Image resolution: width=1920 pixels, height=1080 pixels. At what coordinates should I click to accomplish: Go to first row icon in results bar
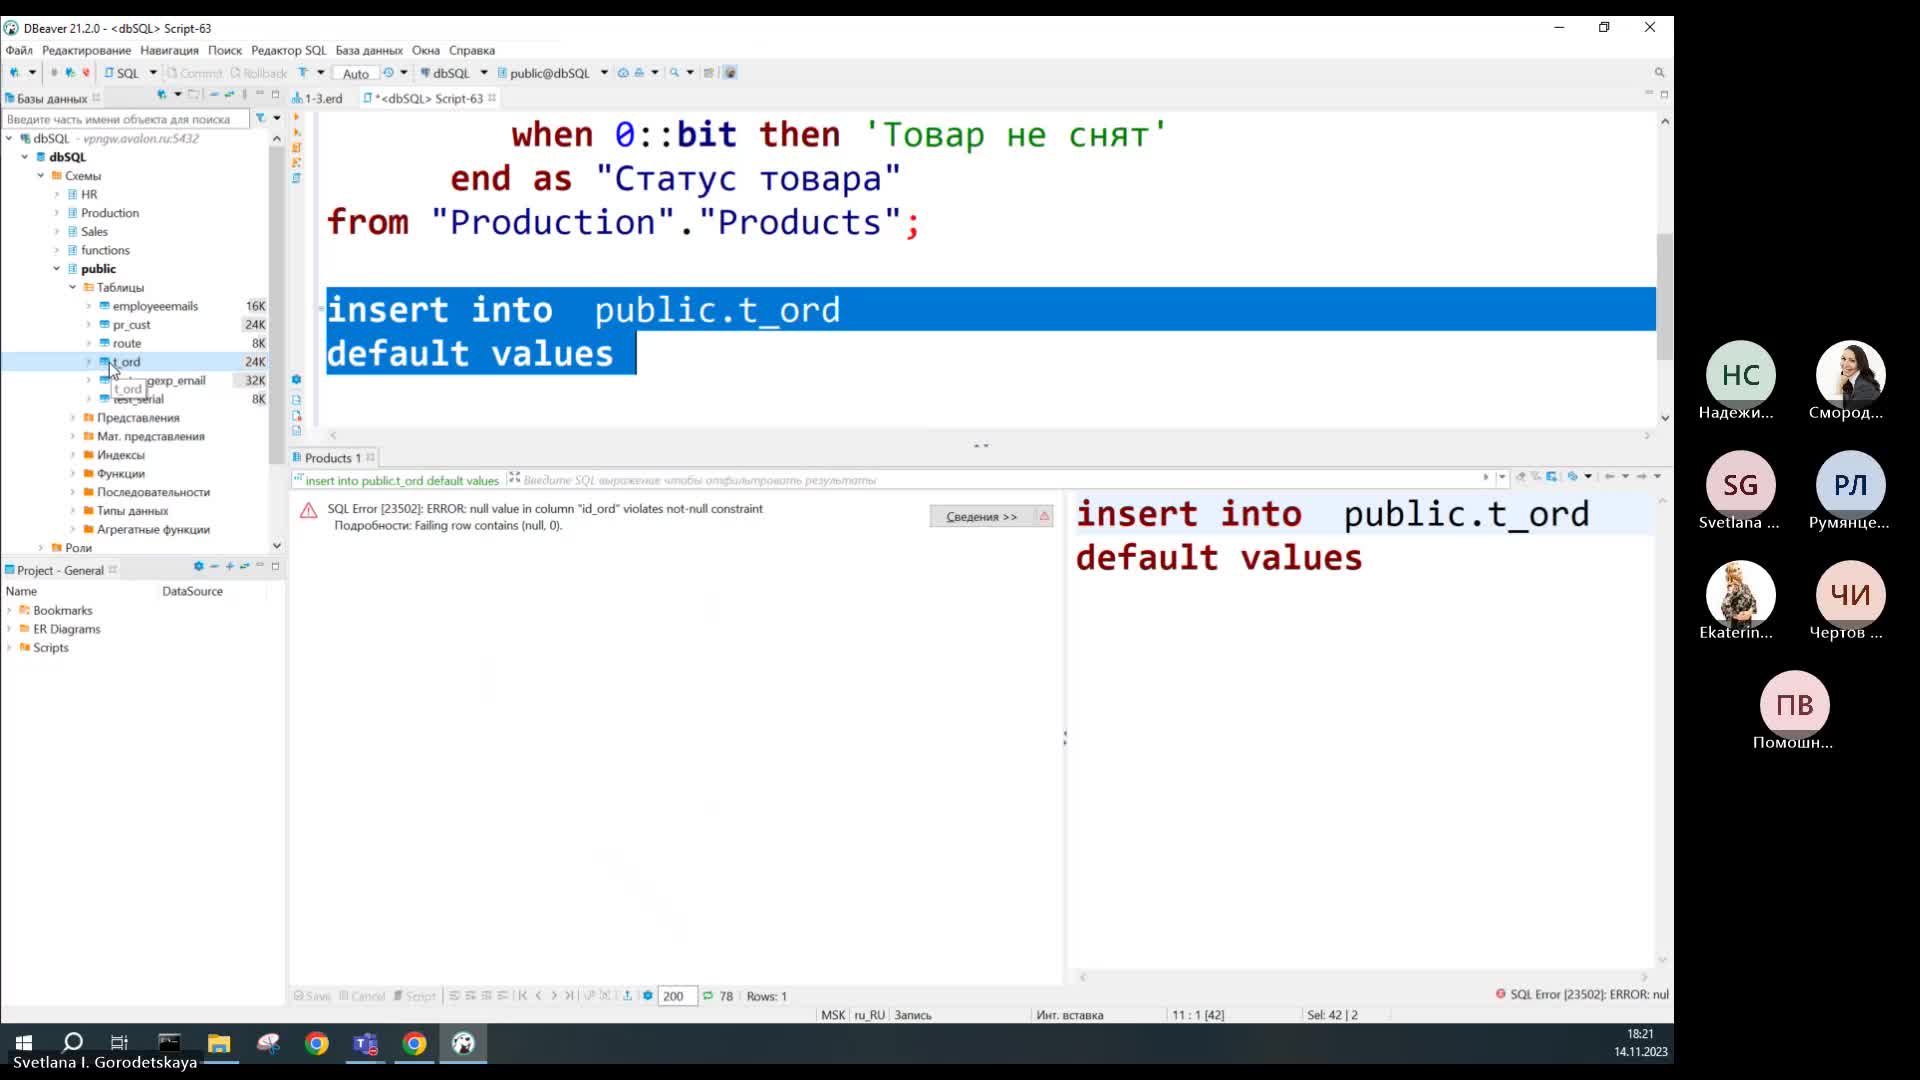point(522,996)
